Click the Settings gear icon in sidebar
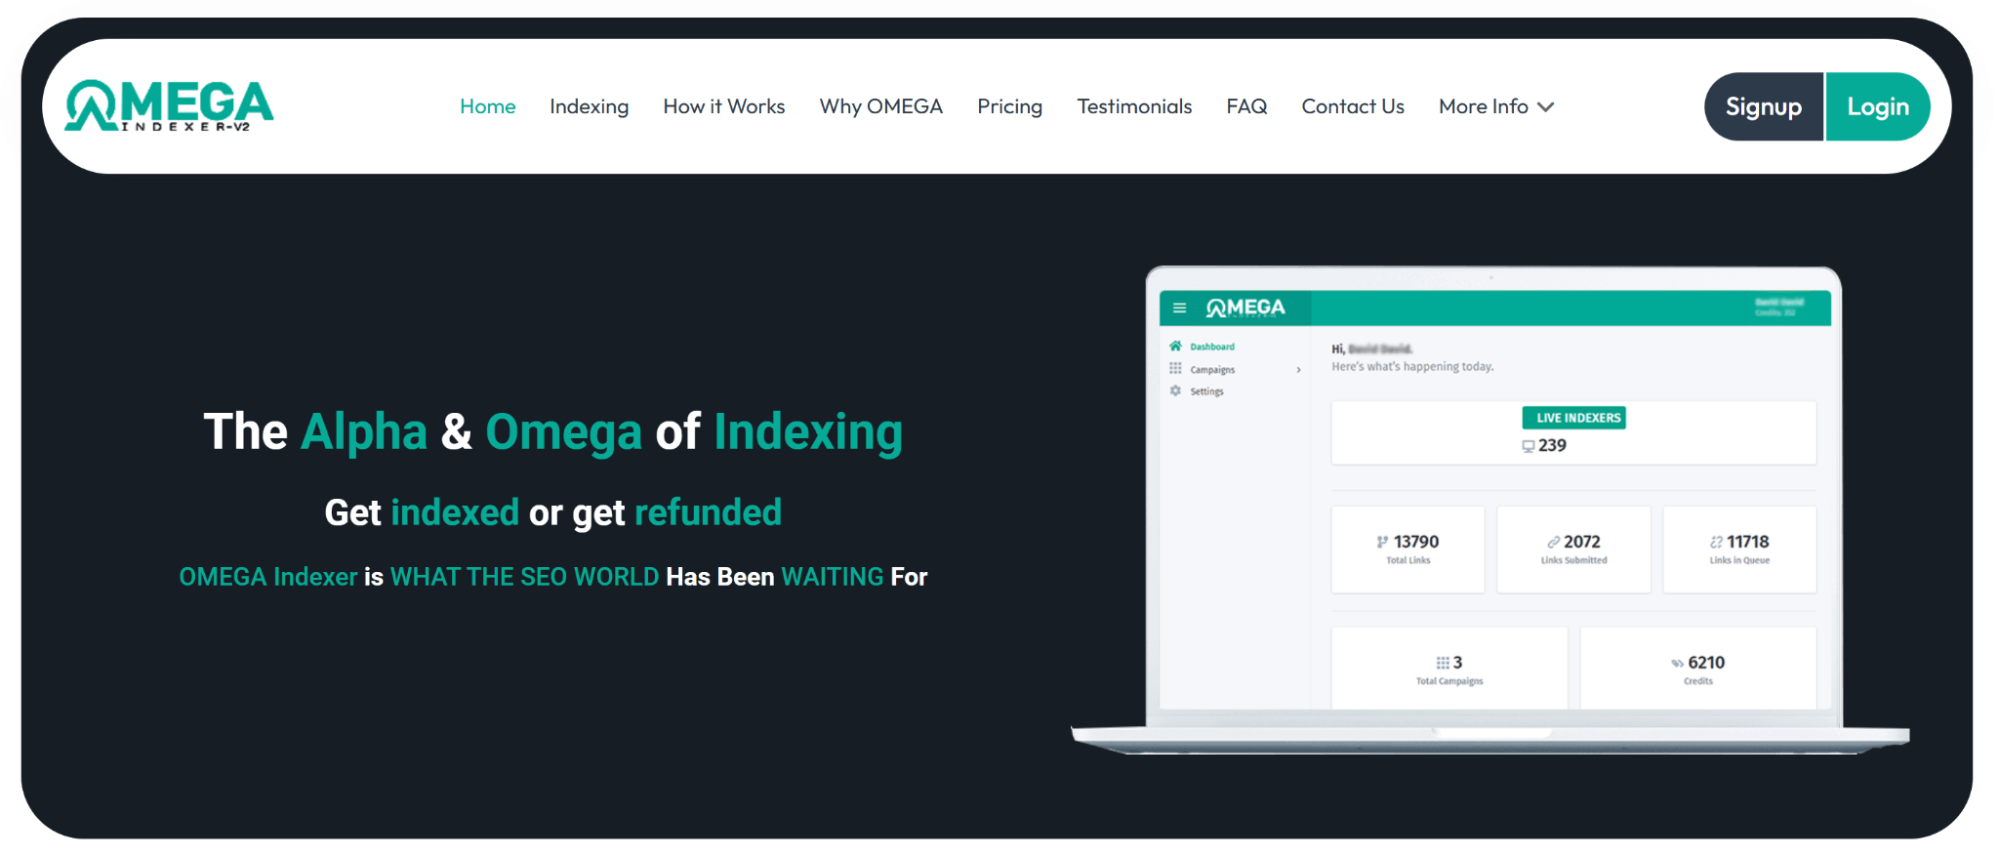 1175,391
